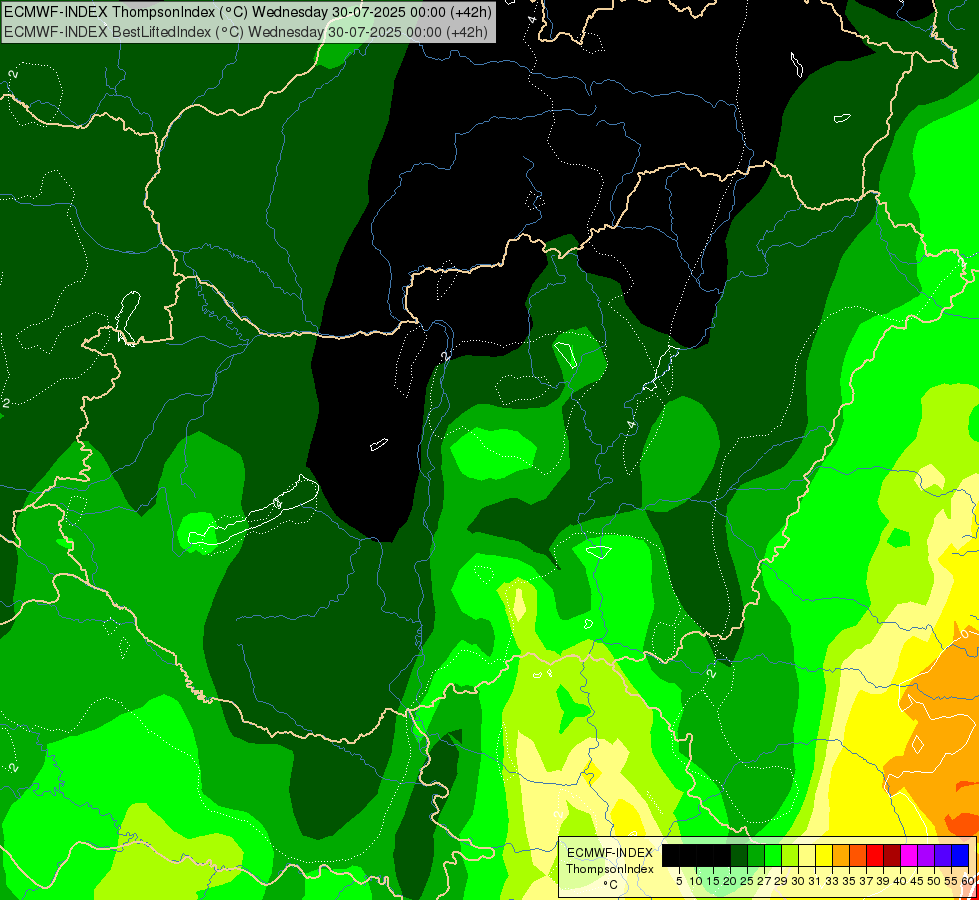The image size is (979, 900).
Task: Click the legend tick label 39
Action: tap(883, 881)
